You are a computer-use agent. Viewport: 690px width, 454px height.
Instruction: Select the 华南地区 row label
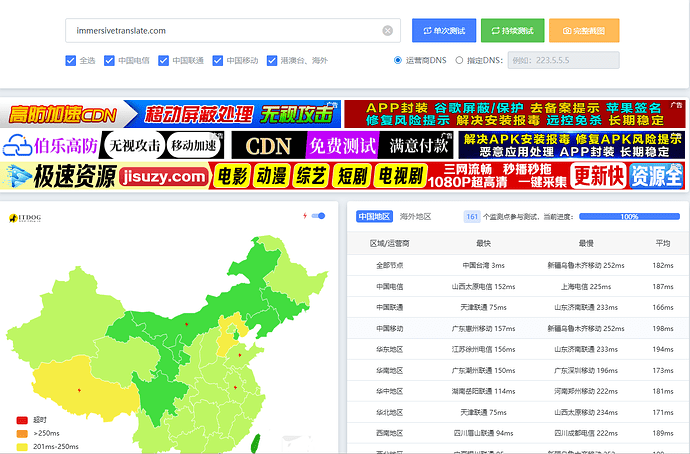click(x=389, y=370)
